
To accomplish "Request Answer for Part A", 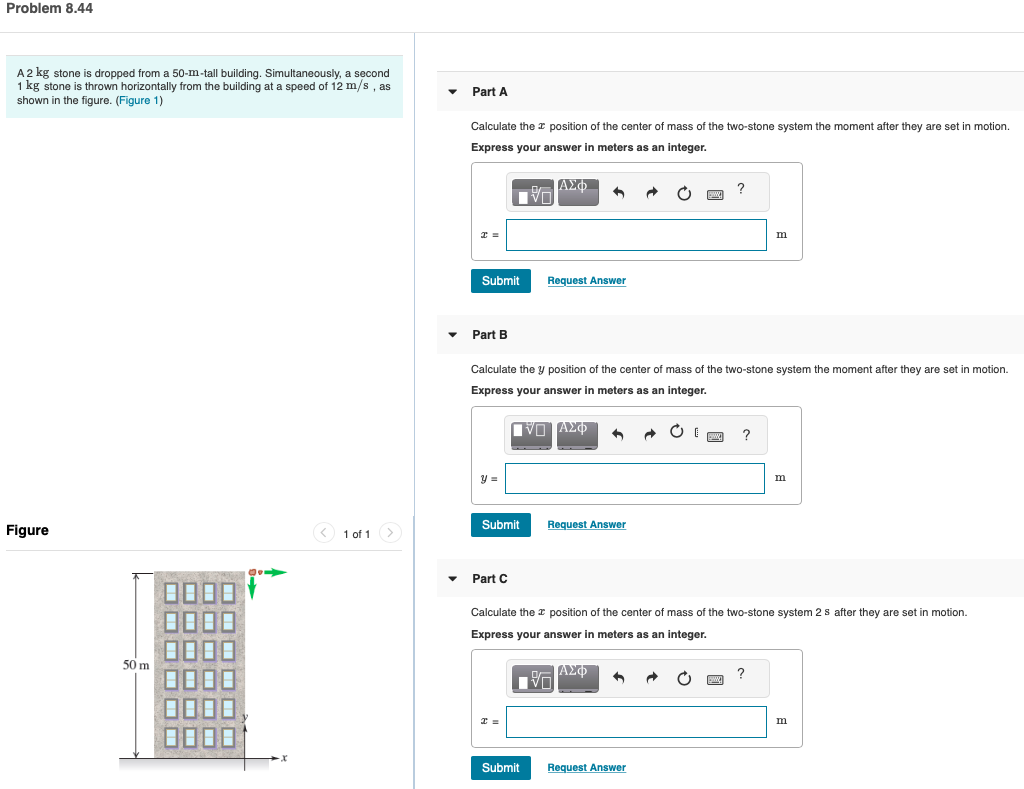I will click(586, 281).
